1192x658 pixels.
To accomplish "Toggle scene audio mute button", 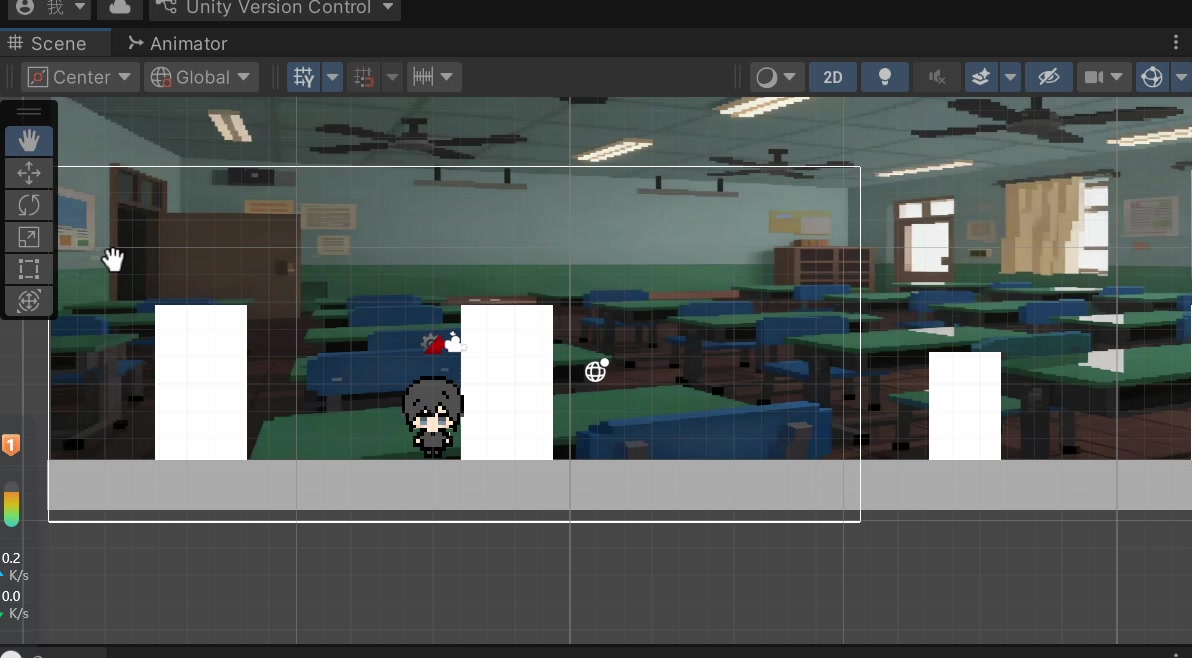I will (x=936, y=77).
